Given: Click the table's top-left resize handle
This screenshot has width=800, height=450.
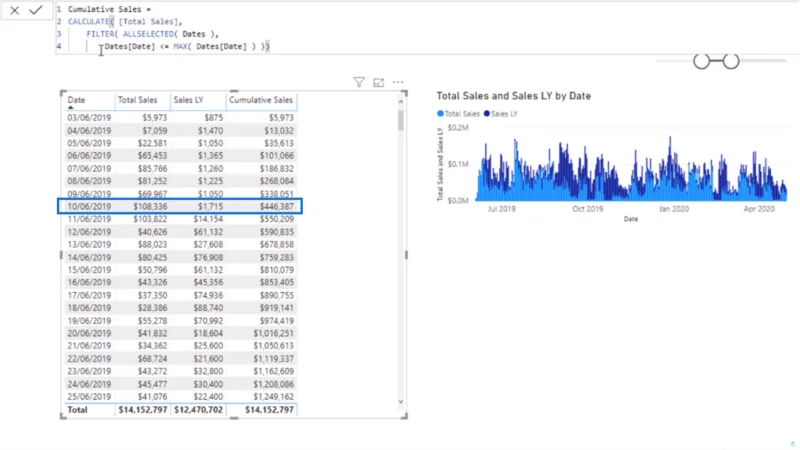Looking at the screenshot, I should tap(63, 93).
